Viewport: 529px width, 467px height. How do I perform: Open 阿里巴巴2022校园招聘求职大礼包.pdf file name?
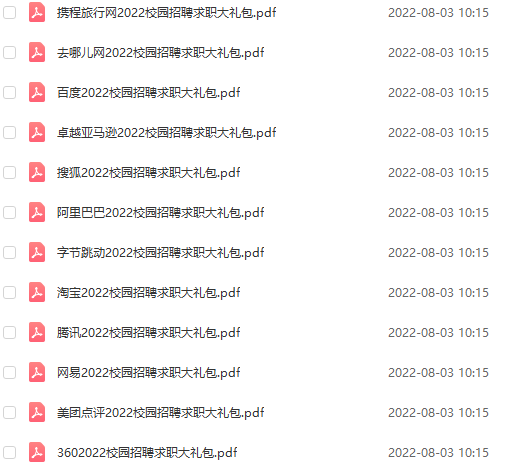[160, 213]
